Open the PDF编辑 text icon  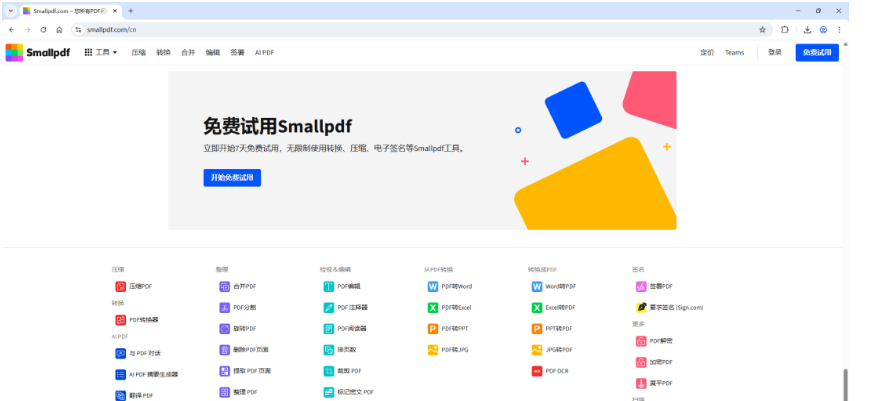coord(328,286)
